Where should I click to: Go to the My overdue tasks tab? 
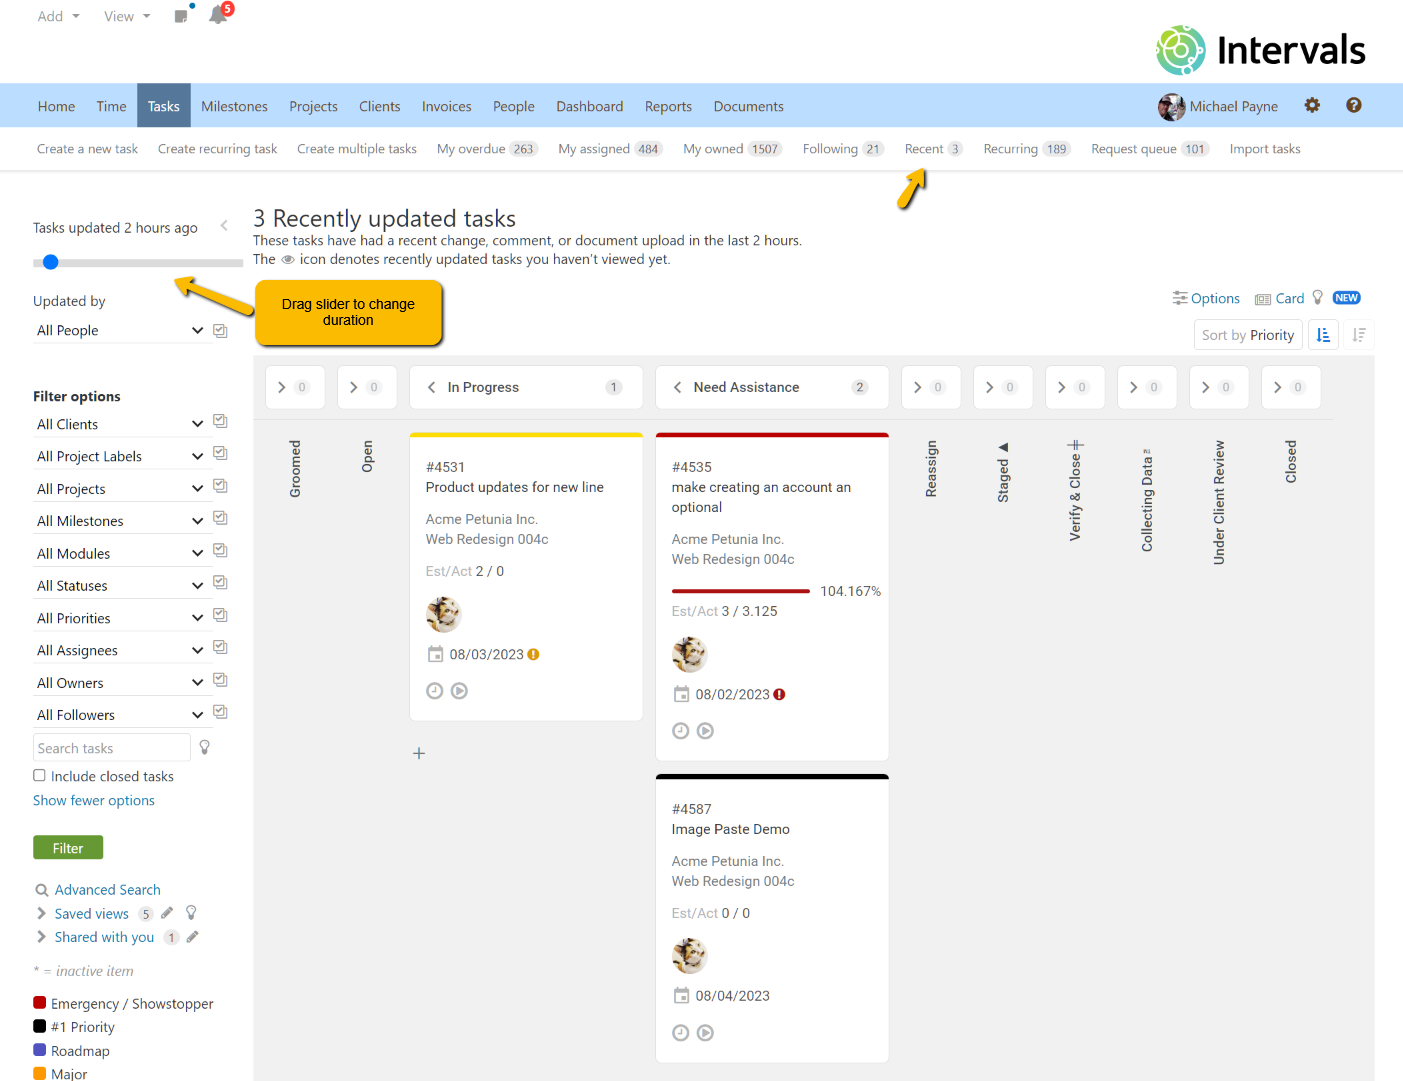pyautogui.click(x=486, y=149)
